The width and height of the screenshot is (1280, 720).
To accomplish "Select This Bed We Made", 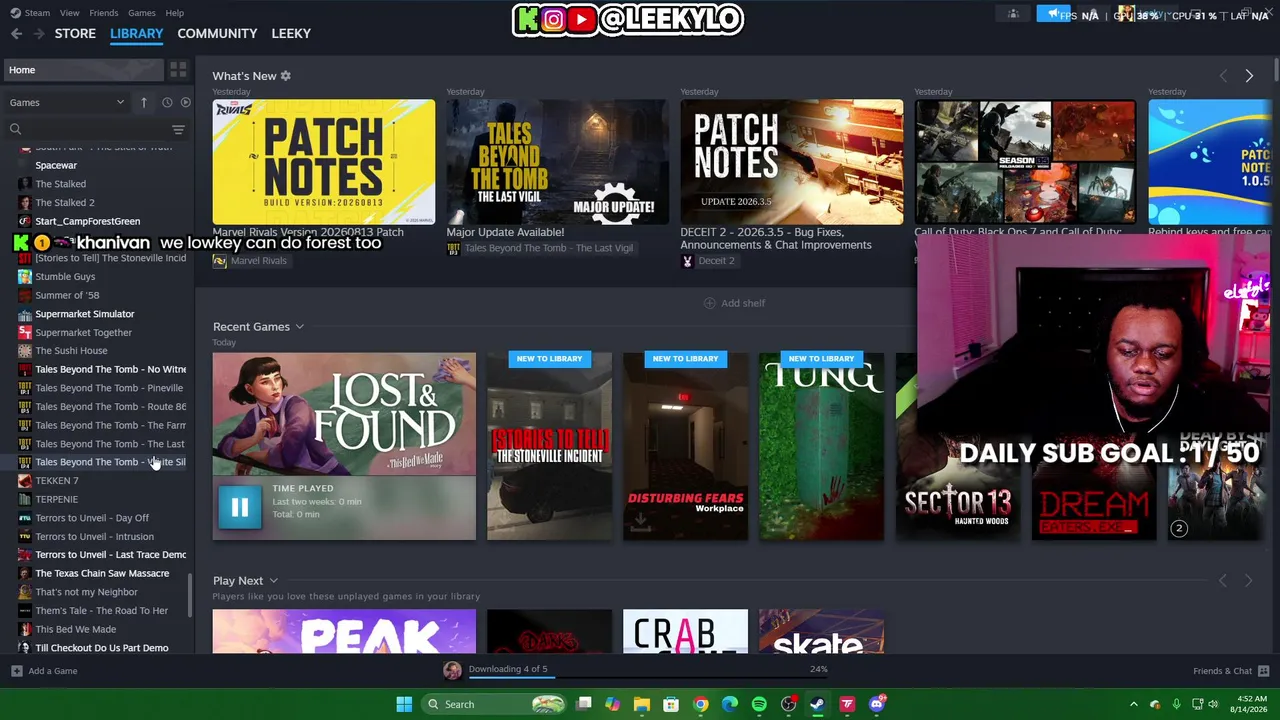I will 75,629.
